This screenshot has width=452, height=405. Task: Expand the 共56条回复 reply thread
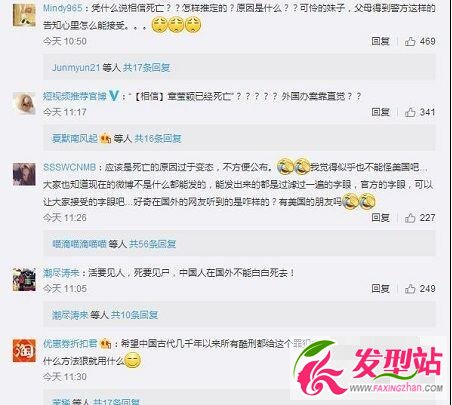pyautogui.click(x=152, y=244)
